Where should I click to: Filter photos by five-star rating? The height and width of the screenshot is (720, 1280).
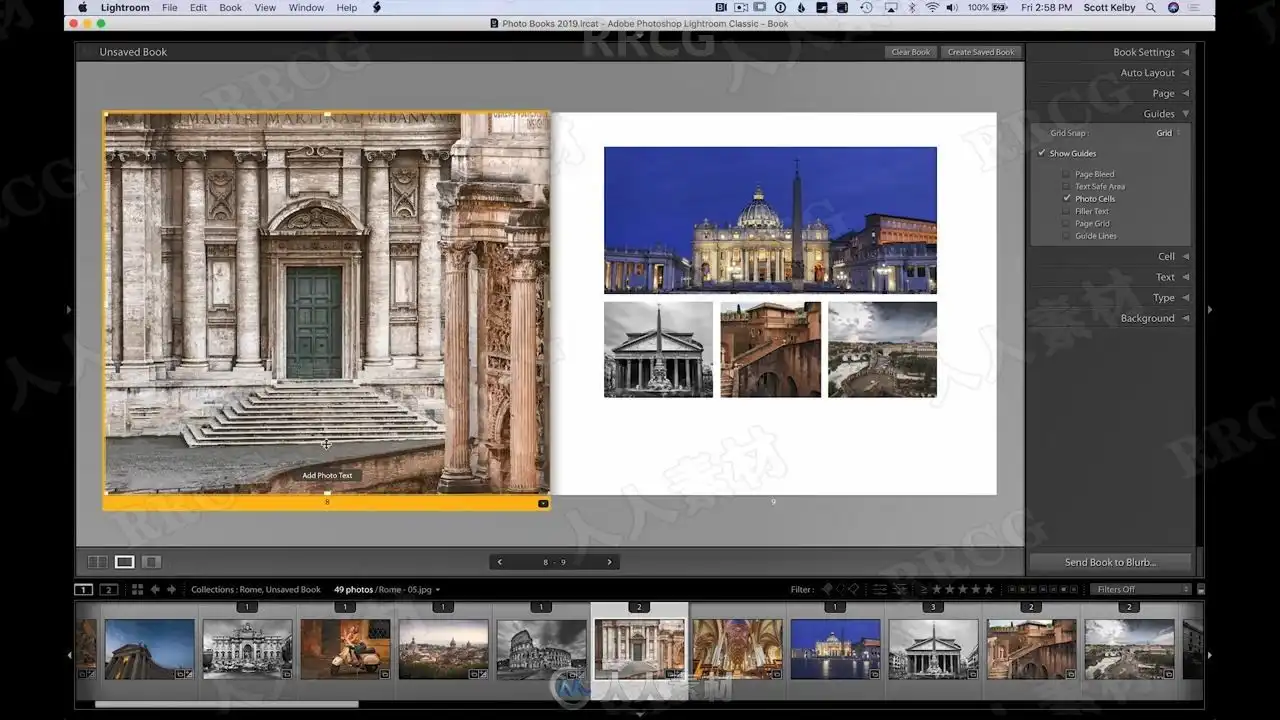coord(989,589)
